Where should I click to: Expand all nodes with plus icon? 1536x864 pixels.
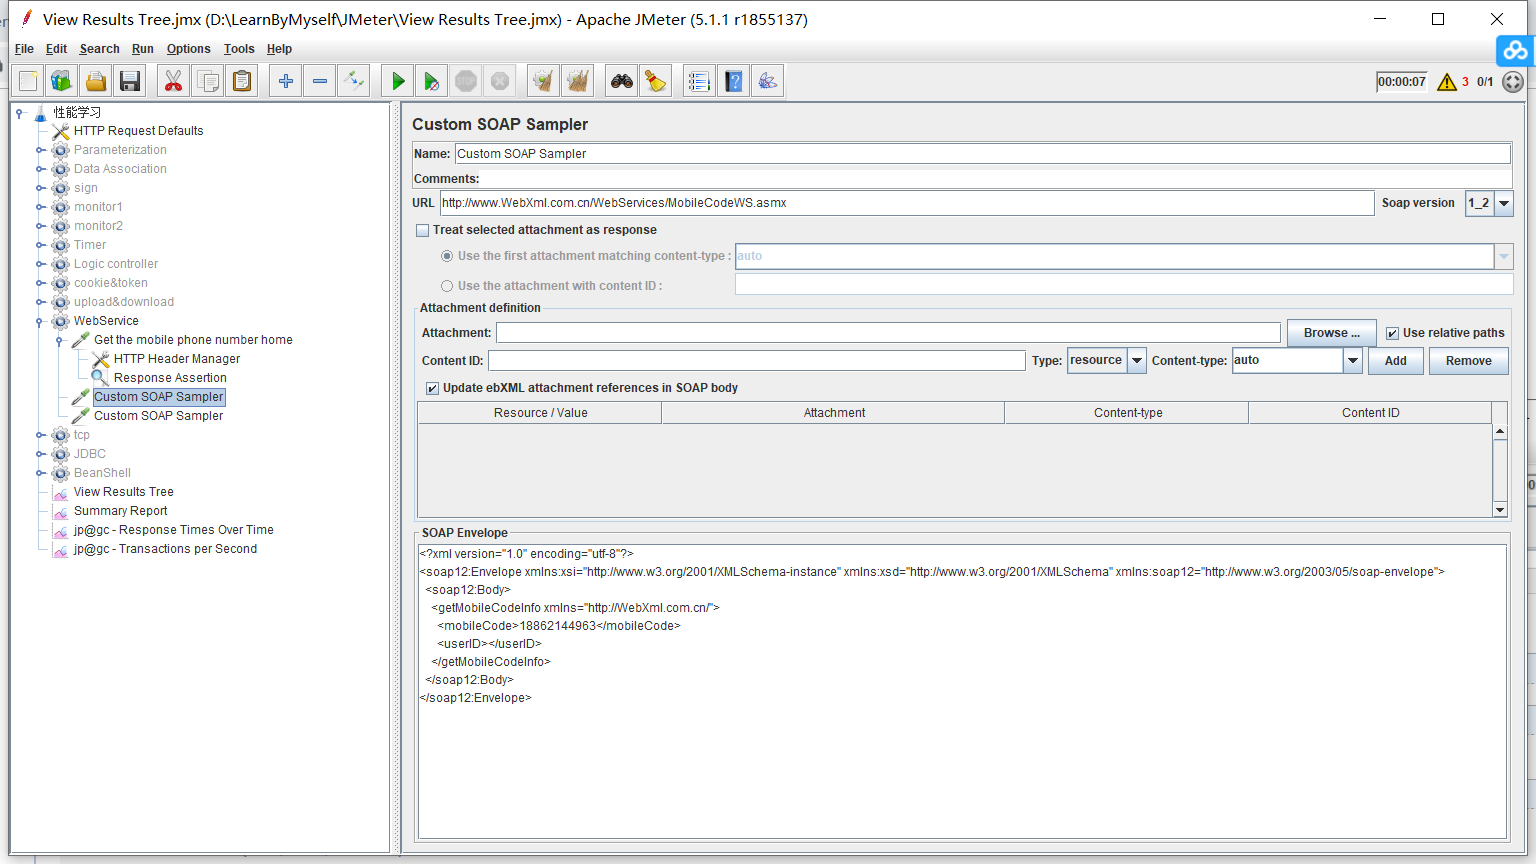coord(286,81)
